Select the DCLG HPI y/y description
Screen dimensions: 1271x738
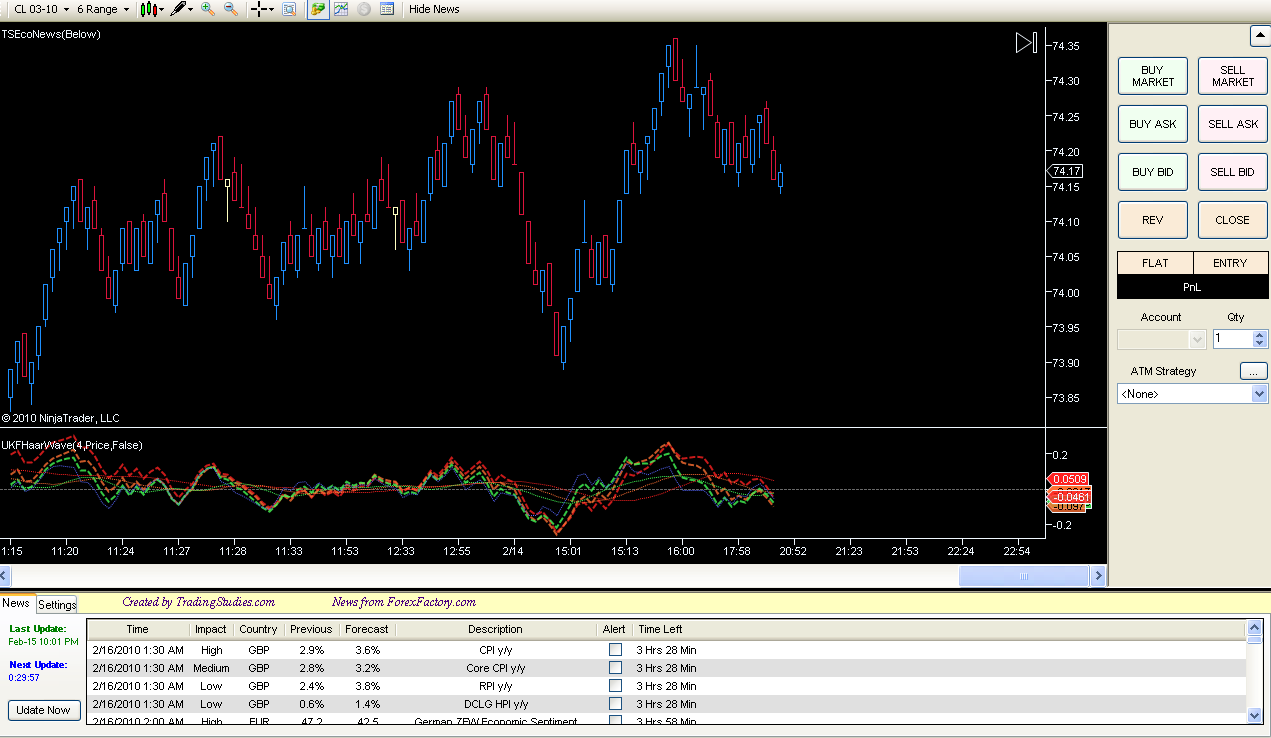pos(495,704)
